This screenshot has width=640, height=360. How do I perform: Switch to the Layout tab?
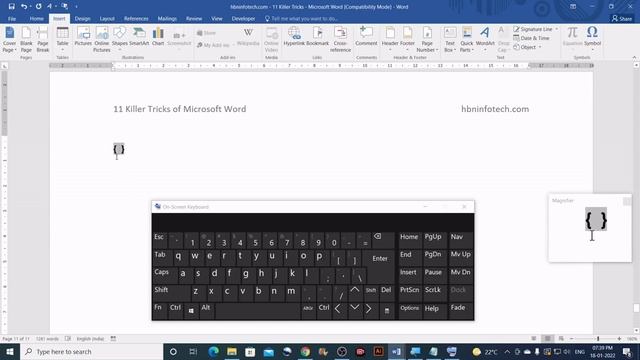(x=107, y=19)
